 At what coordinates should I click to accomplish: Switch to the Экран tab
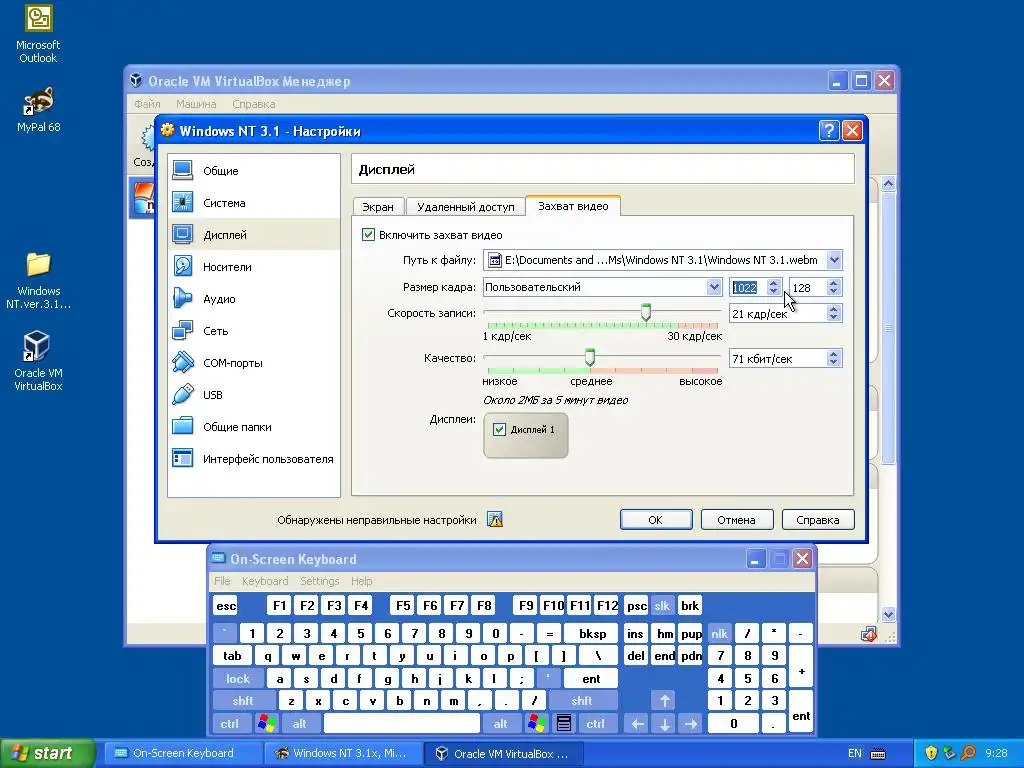click(378, 206)
